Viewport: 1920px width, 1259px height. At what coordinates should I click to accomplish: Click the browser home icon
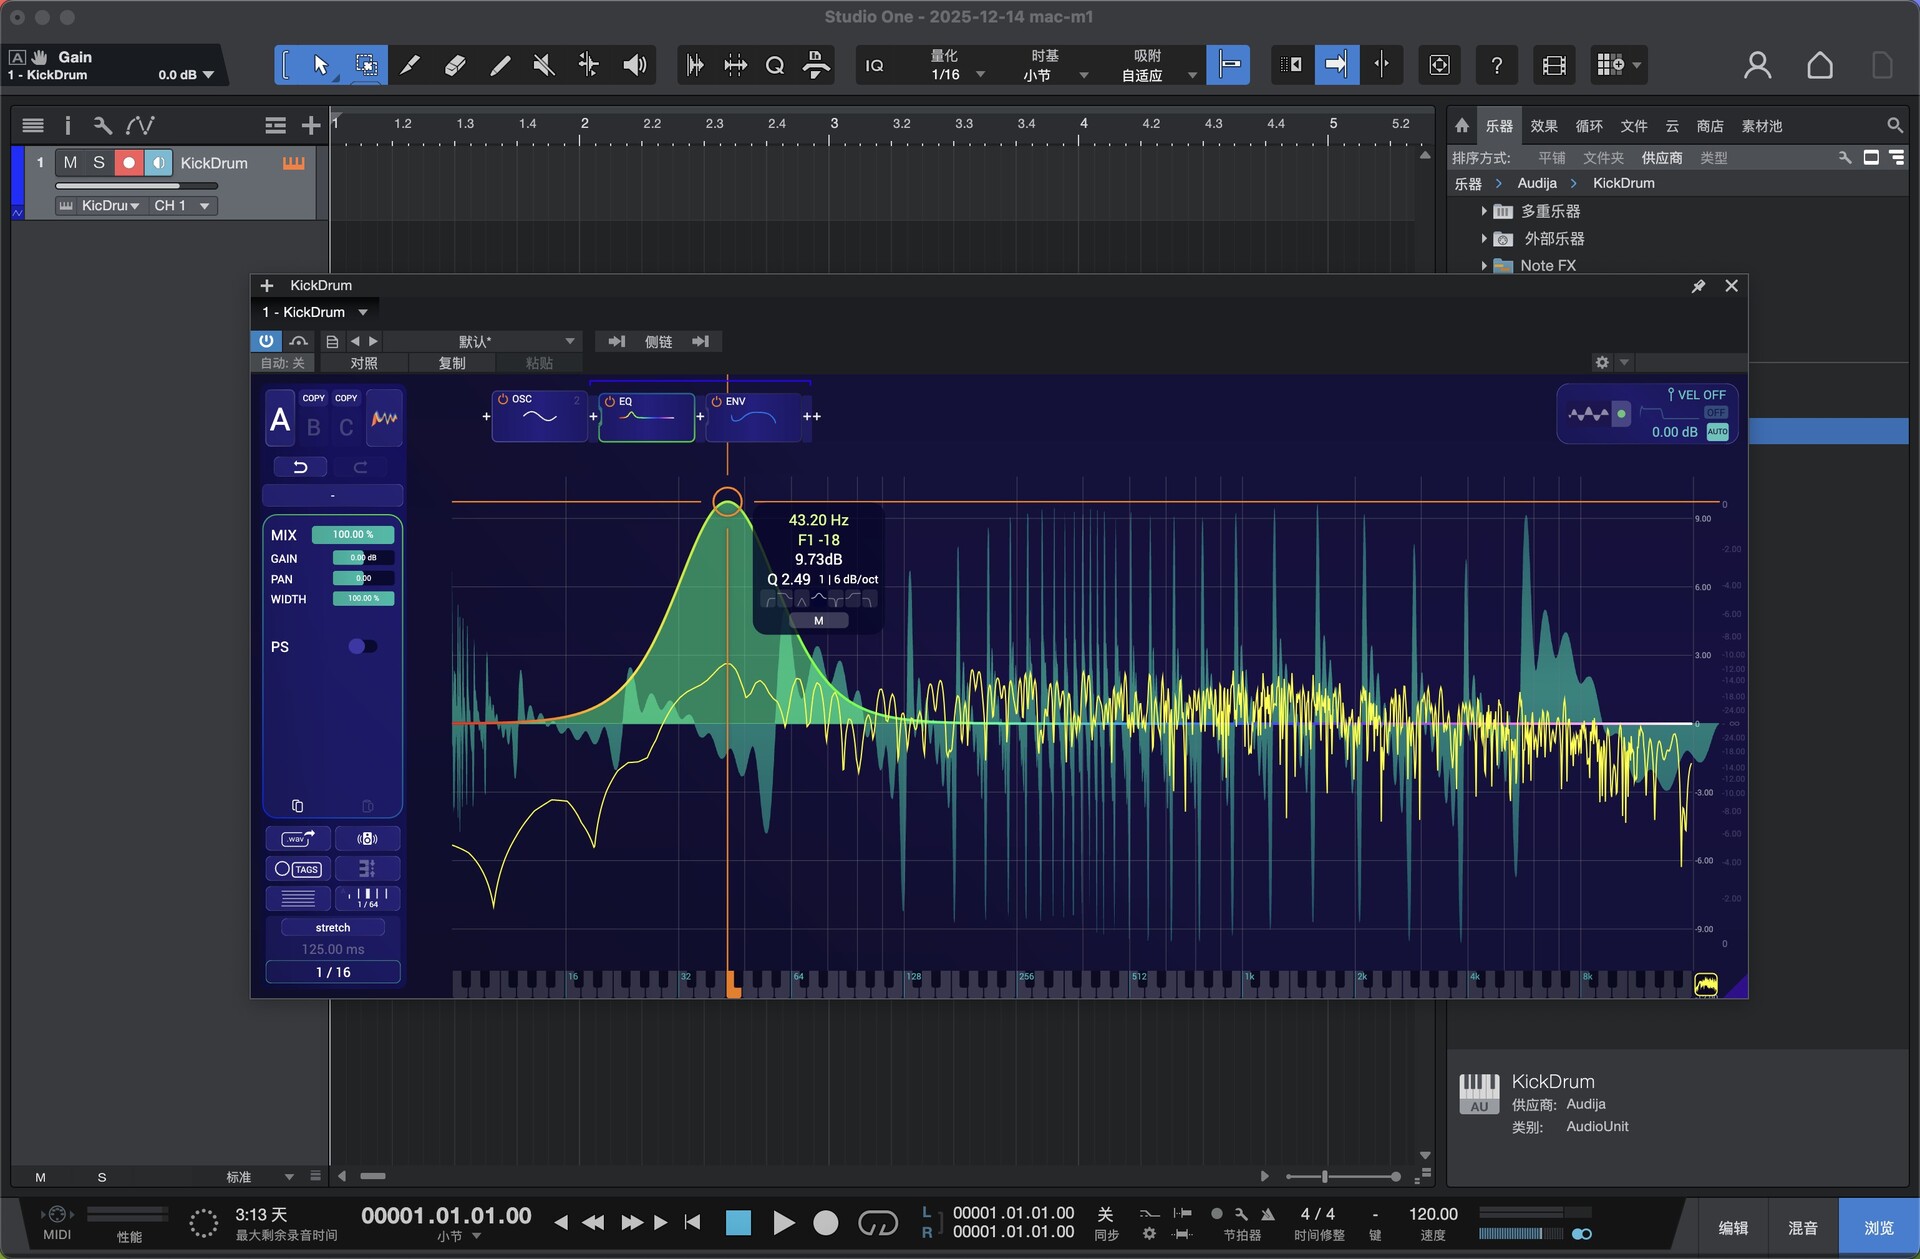click(1462, 125)
